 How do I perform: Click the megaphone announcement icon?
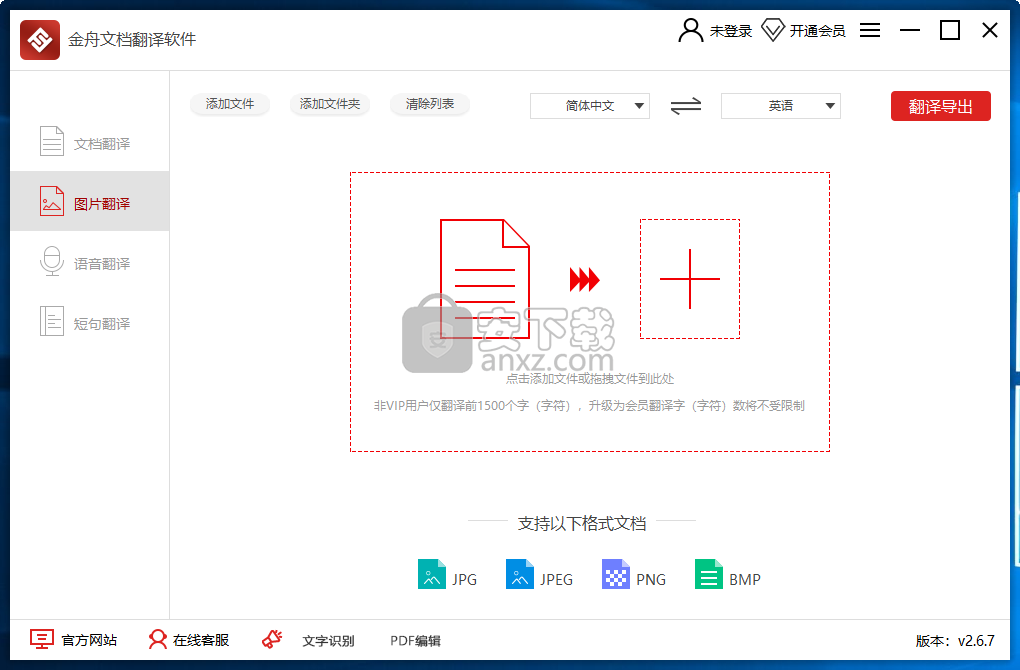tap(272, 639)
